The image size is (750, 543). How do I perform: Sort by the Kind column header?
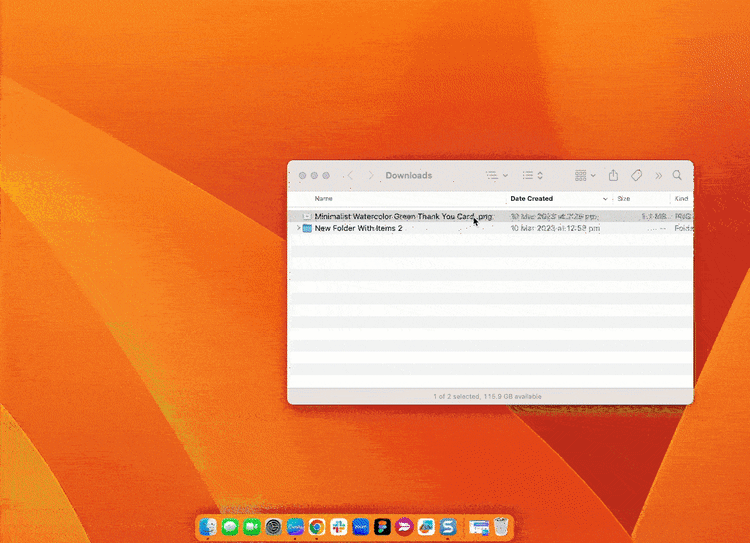coord(681,199)
